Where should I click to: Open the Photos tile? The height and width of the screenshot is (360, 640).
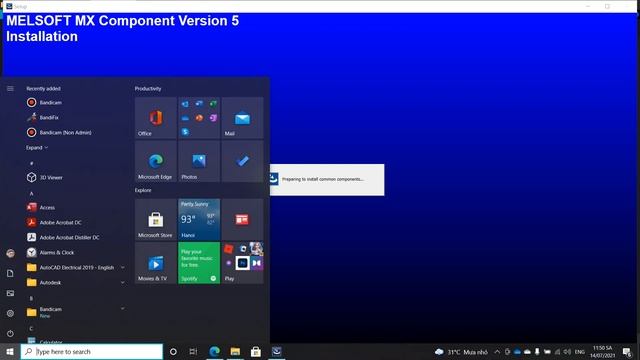tap(199, 161)
